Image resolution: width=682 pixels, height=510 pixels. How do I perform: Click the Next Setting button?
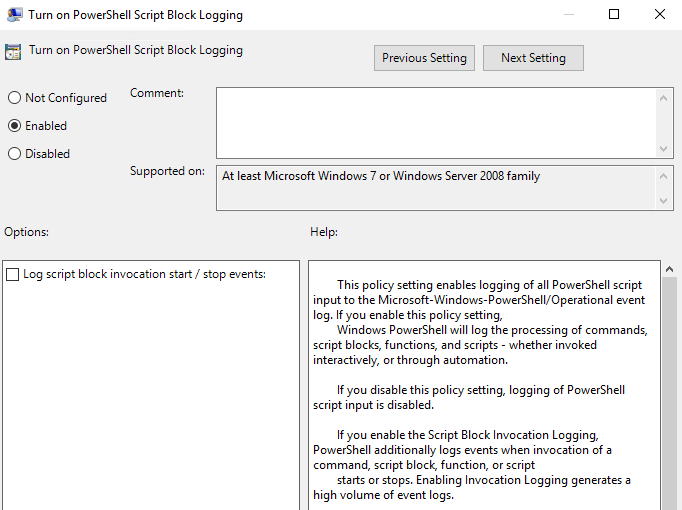point(533,58)
